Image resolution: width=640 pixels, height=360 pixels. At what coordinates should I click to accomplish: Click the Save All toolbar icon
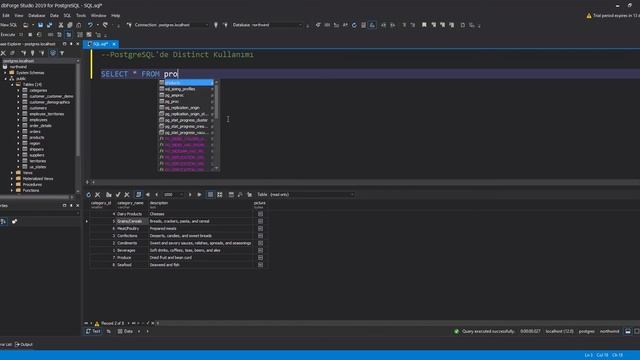[49, 25]
